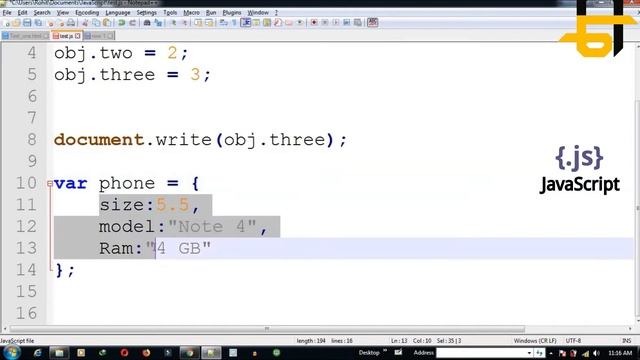The image size is (640, 360).
Task: Switch to the test.js tab
Action: click(67, 36)
